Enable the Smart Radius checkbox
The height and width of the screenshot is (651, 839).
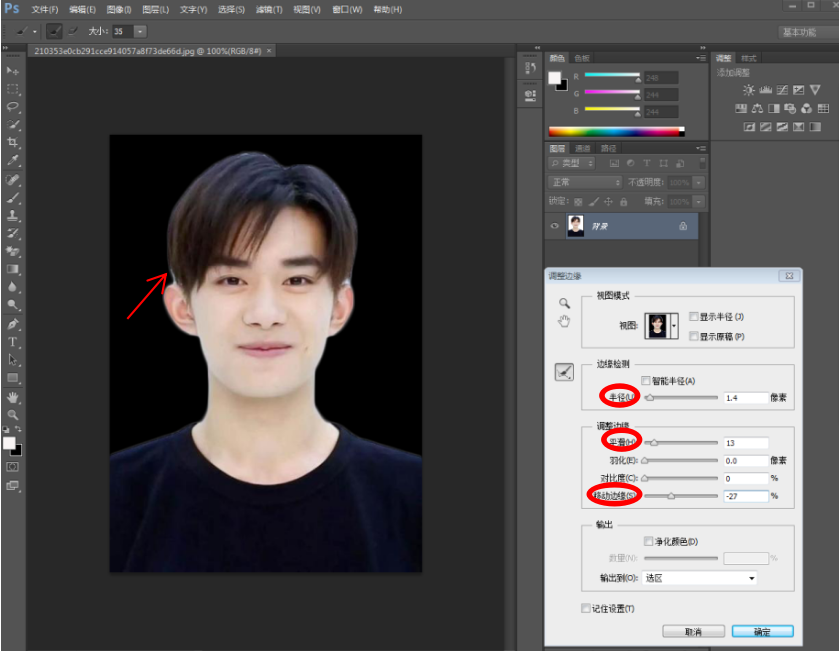tap(644, 379)
